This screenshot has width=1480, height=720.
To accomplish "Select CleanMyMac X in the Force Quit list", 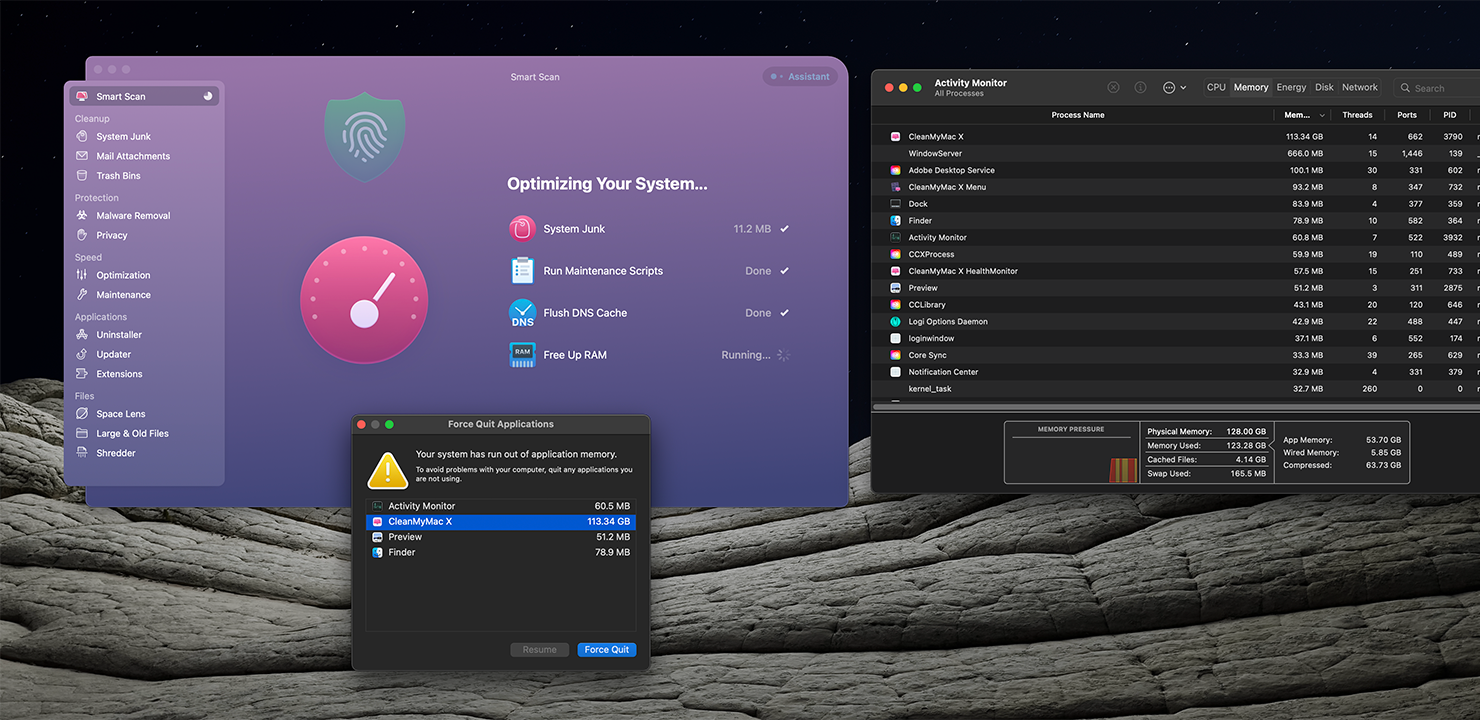I will click(x=500, y=522).
